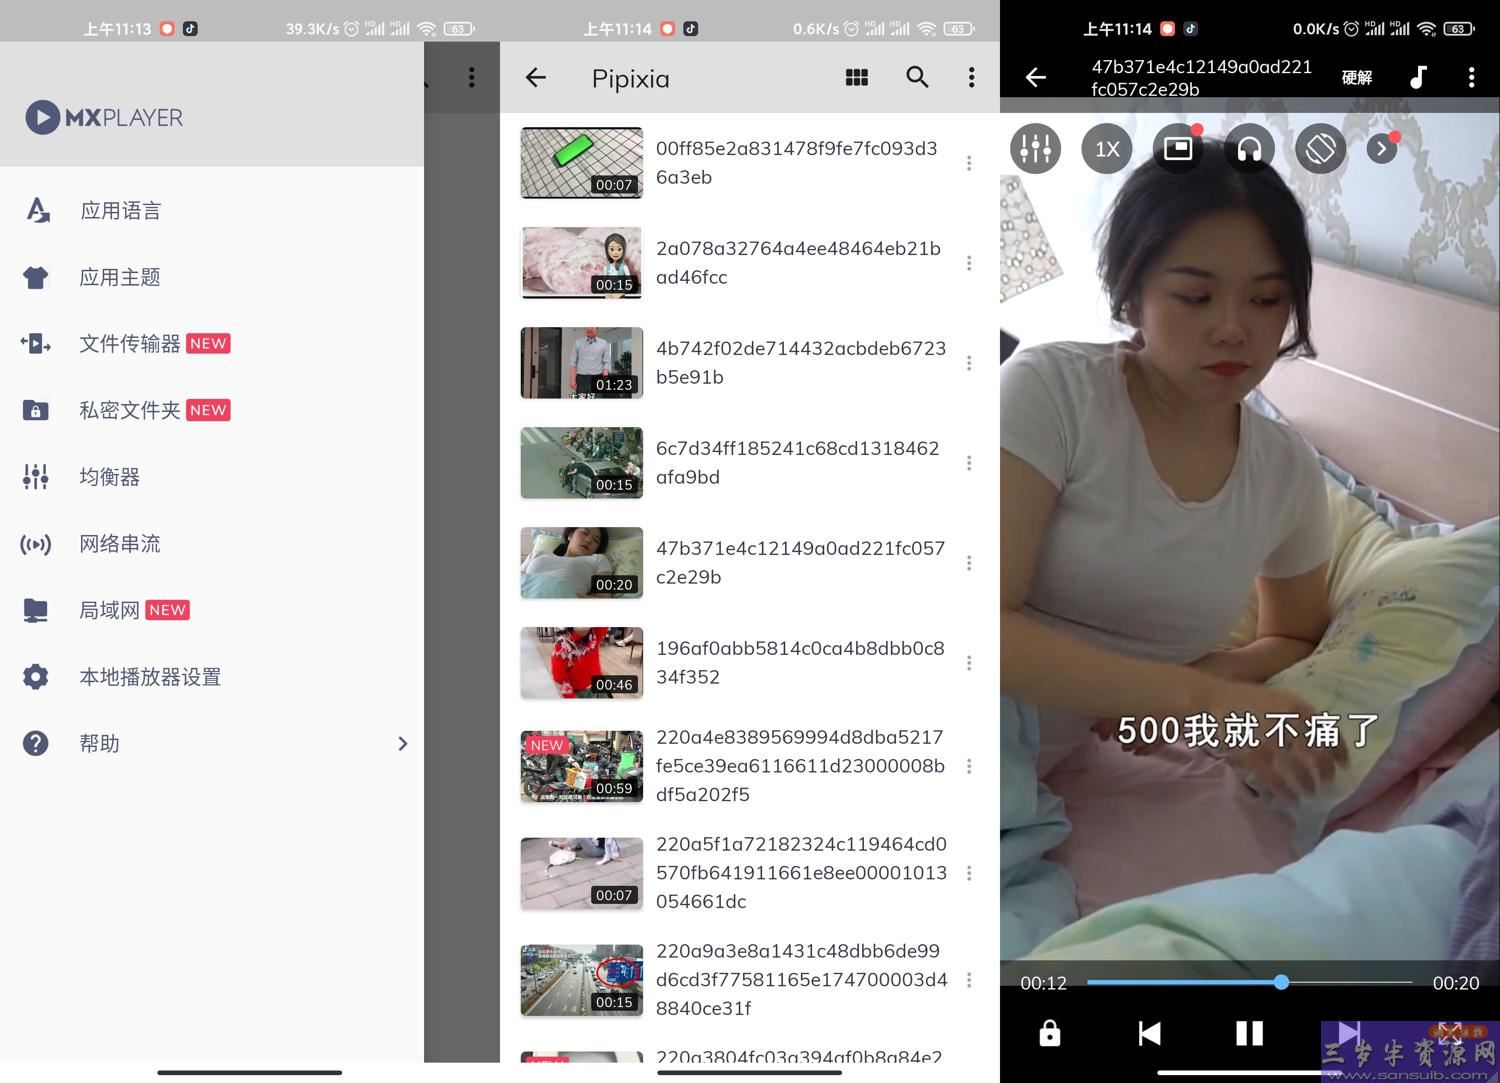Open 本地播放器设置
The width and height of the screenshot is (1500, 1083).
pyautogui.click(x=212, y=677)
